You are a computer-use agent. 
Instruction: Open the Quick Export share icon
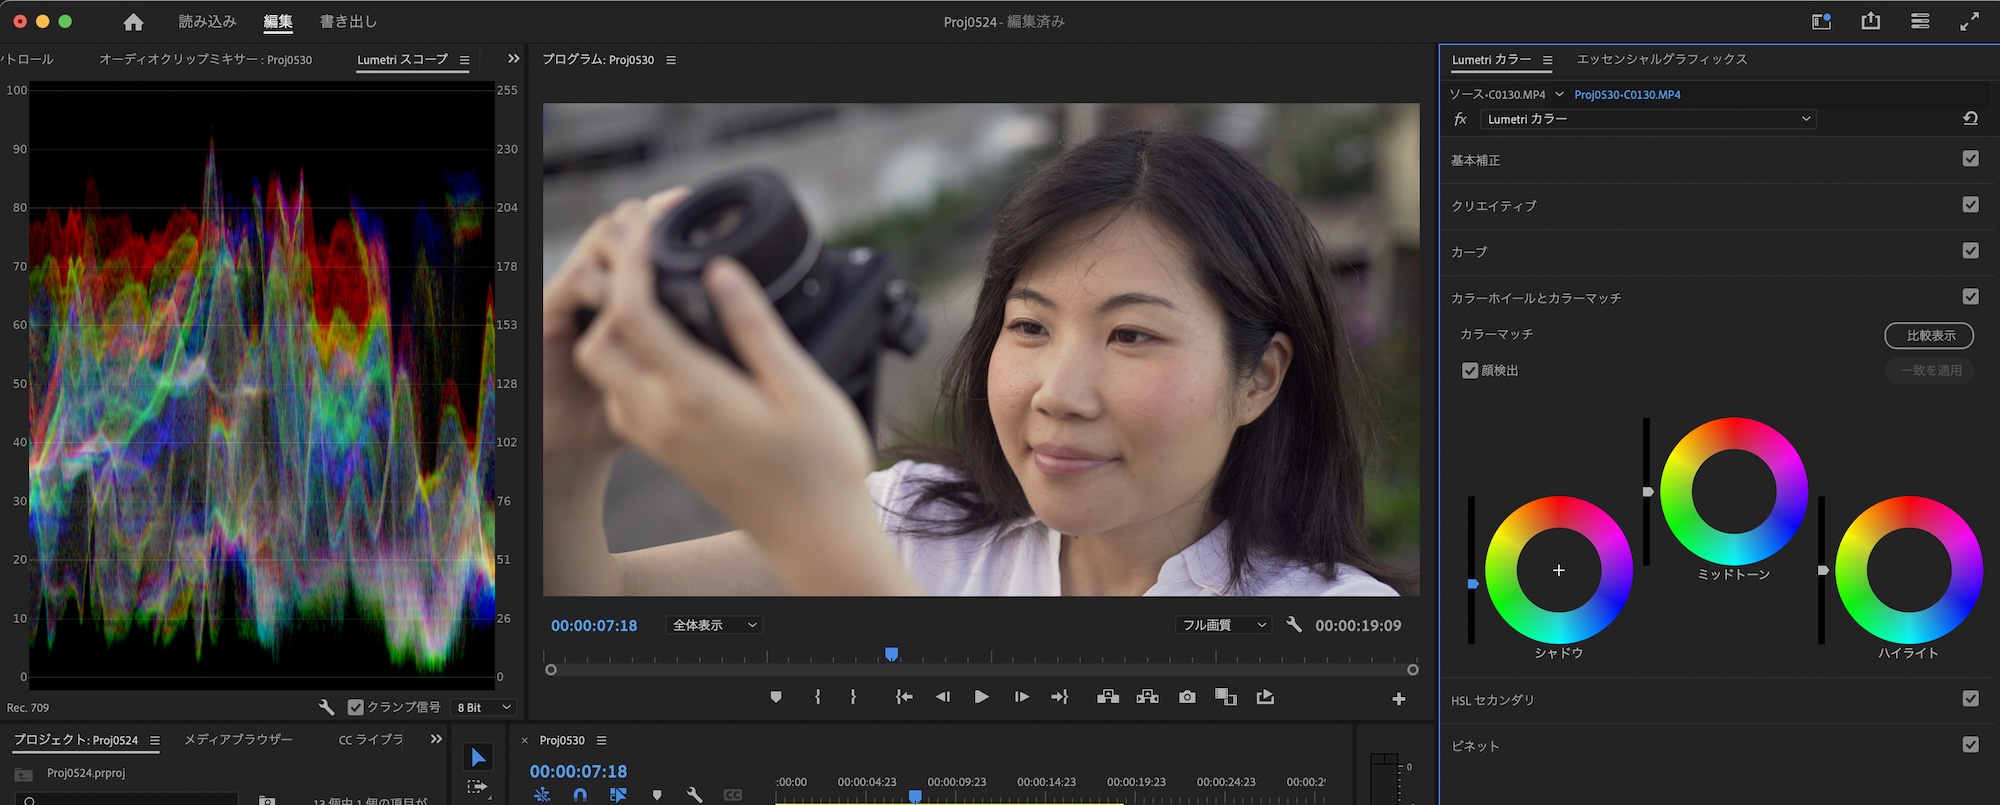pyautogui.click(x=1871, y=21)
